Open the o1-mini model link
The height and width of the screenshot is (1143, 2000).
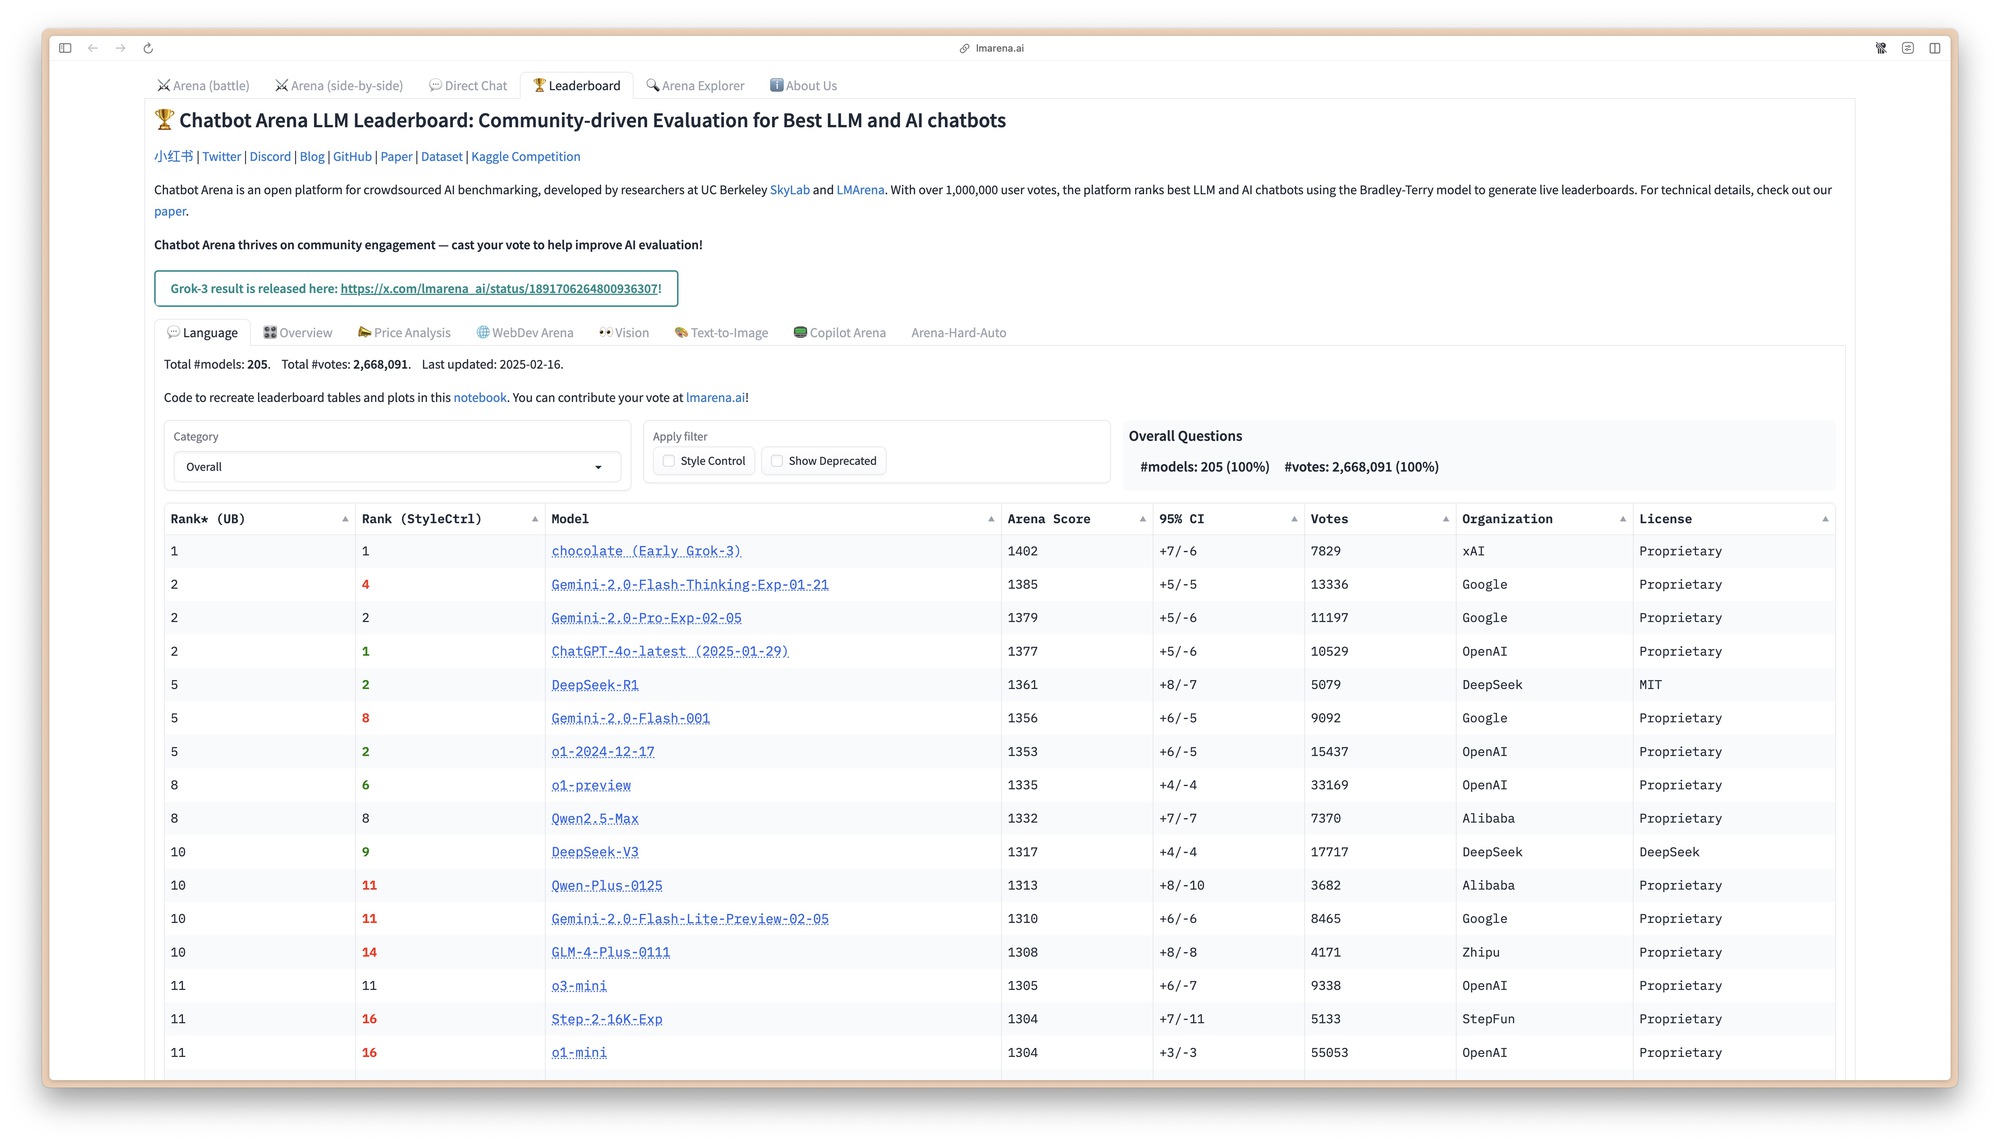(579, 1053)
